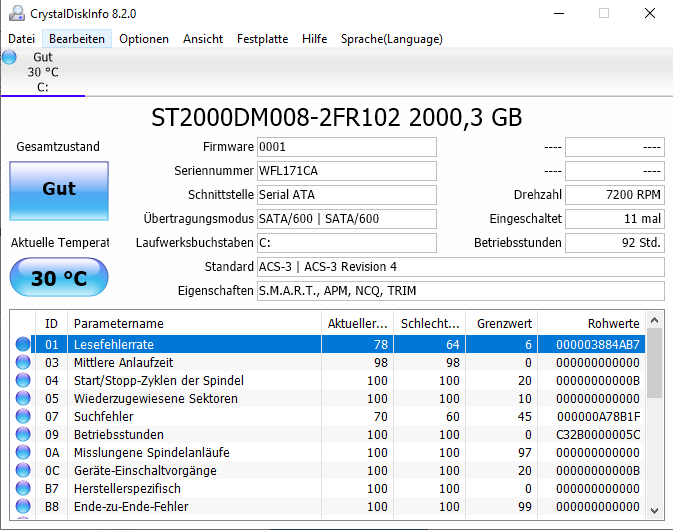Open the Sprache(Language) menu

[392, 39]
